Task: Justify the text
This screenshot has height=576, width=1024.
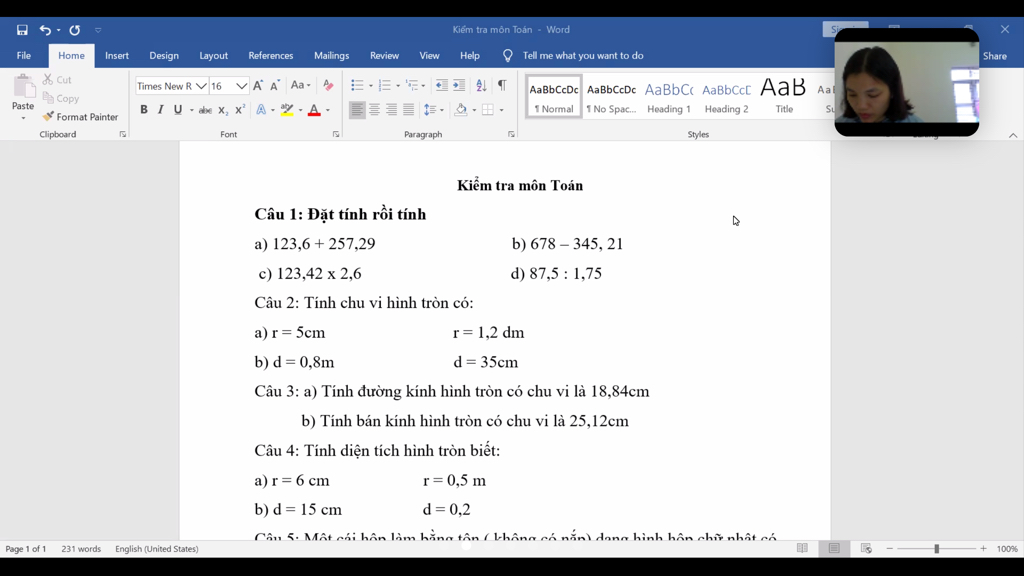Action: point(408,110)
